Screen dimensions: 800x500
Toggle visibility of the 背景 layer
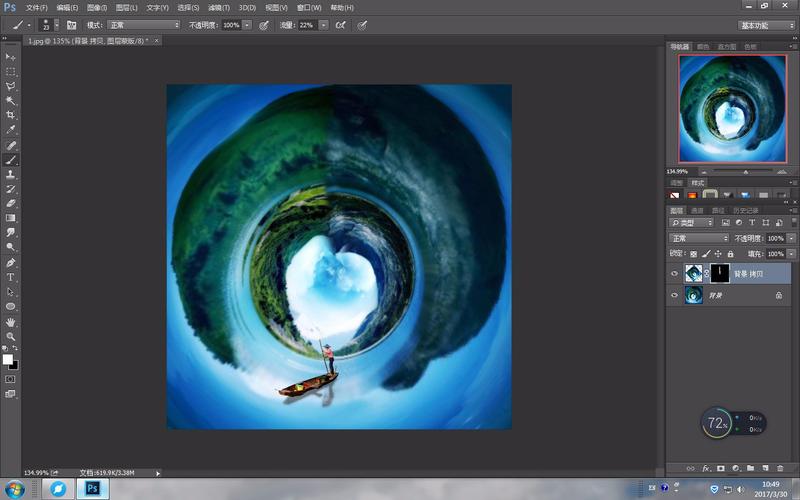pos(674,295)
